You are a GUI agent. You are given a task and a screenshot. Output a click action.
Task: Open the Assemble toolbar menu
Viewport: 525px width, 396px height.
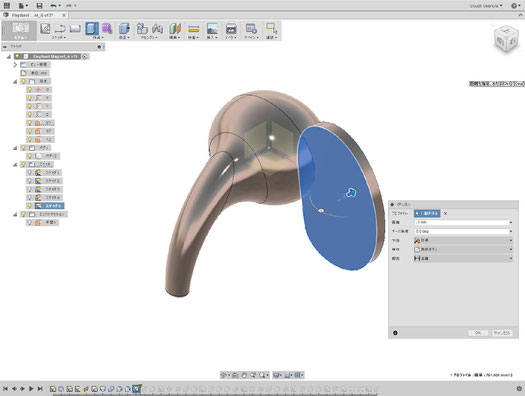coord(149,37)
